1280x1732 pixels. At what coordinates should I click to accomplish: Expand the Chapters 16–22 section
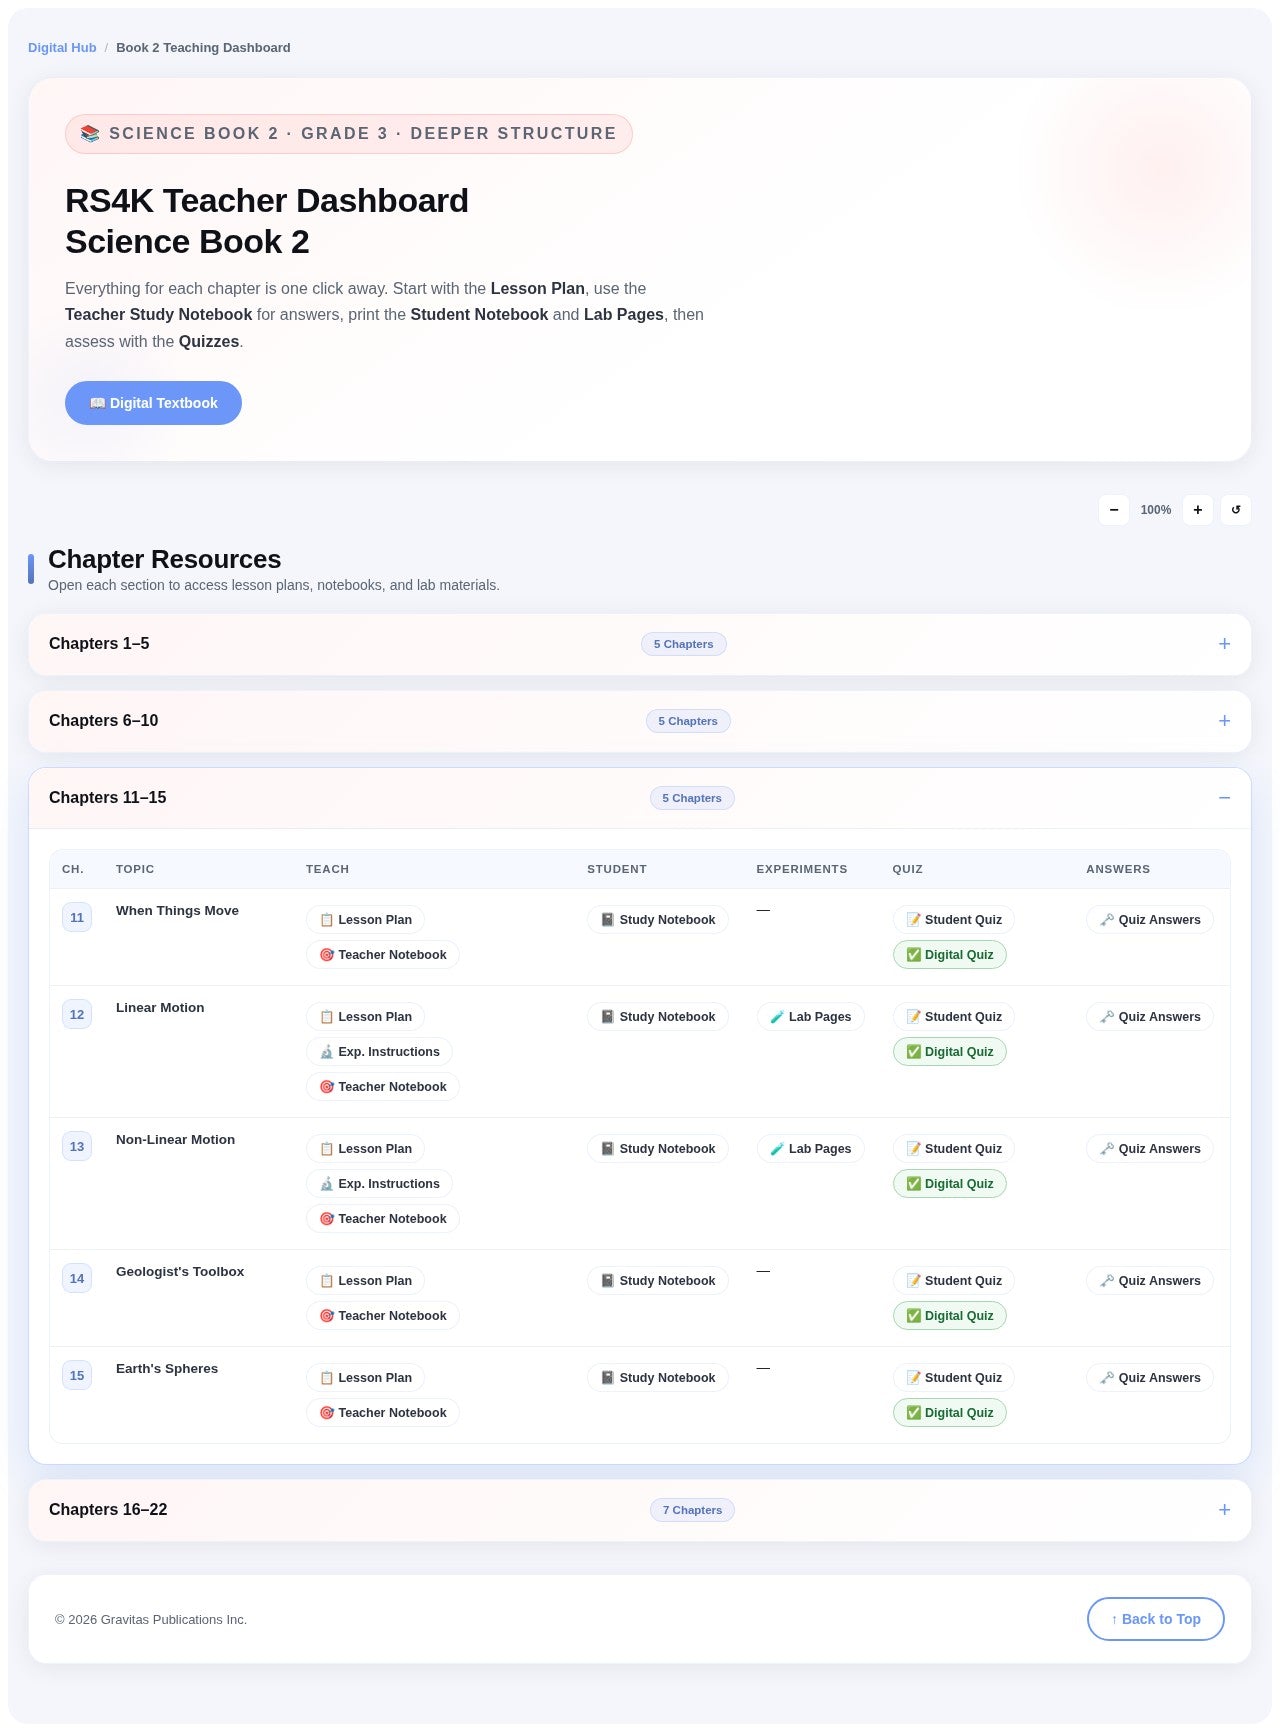click(x=640, y=1510)
